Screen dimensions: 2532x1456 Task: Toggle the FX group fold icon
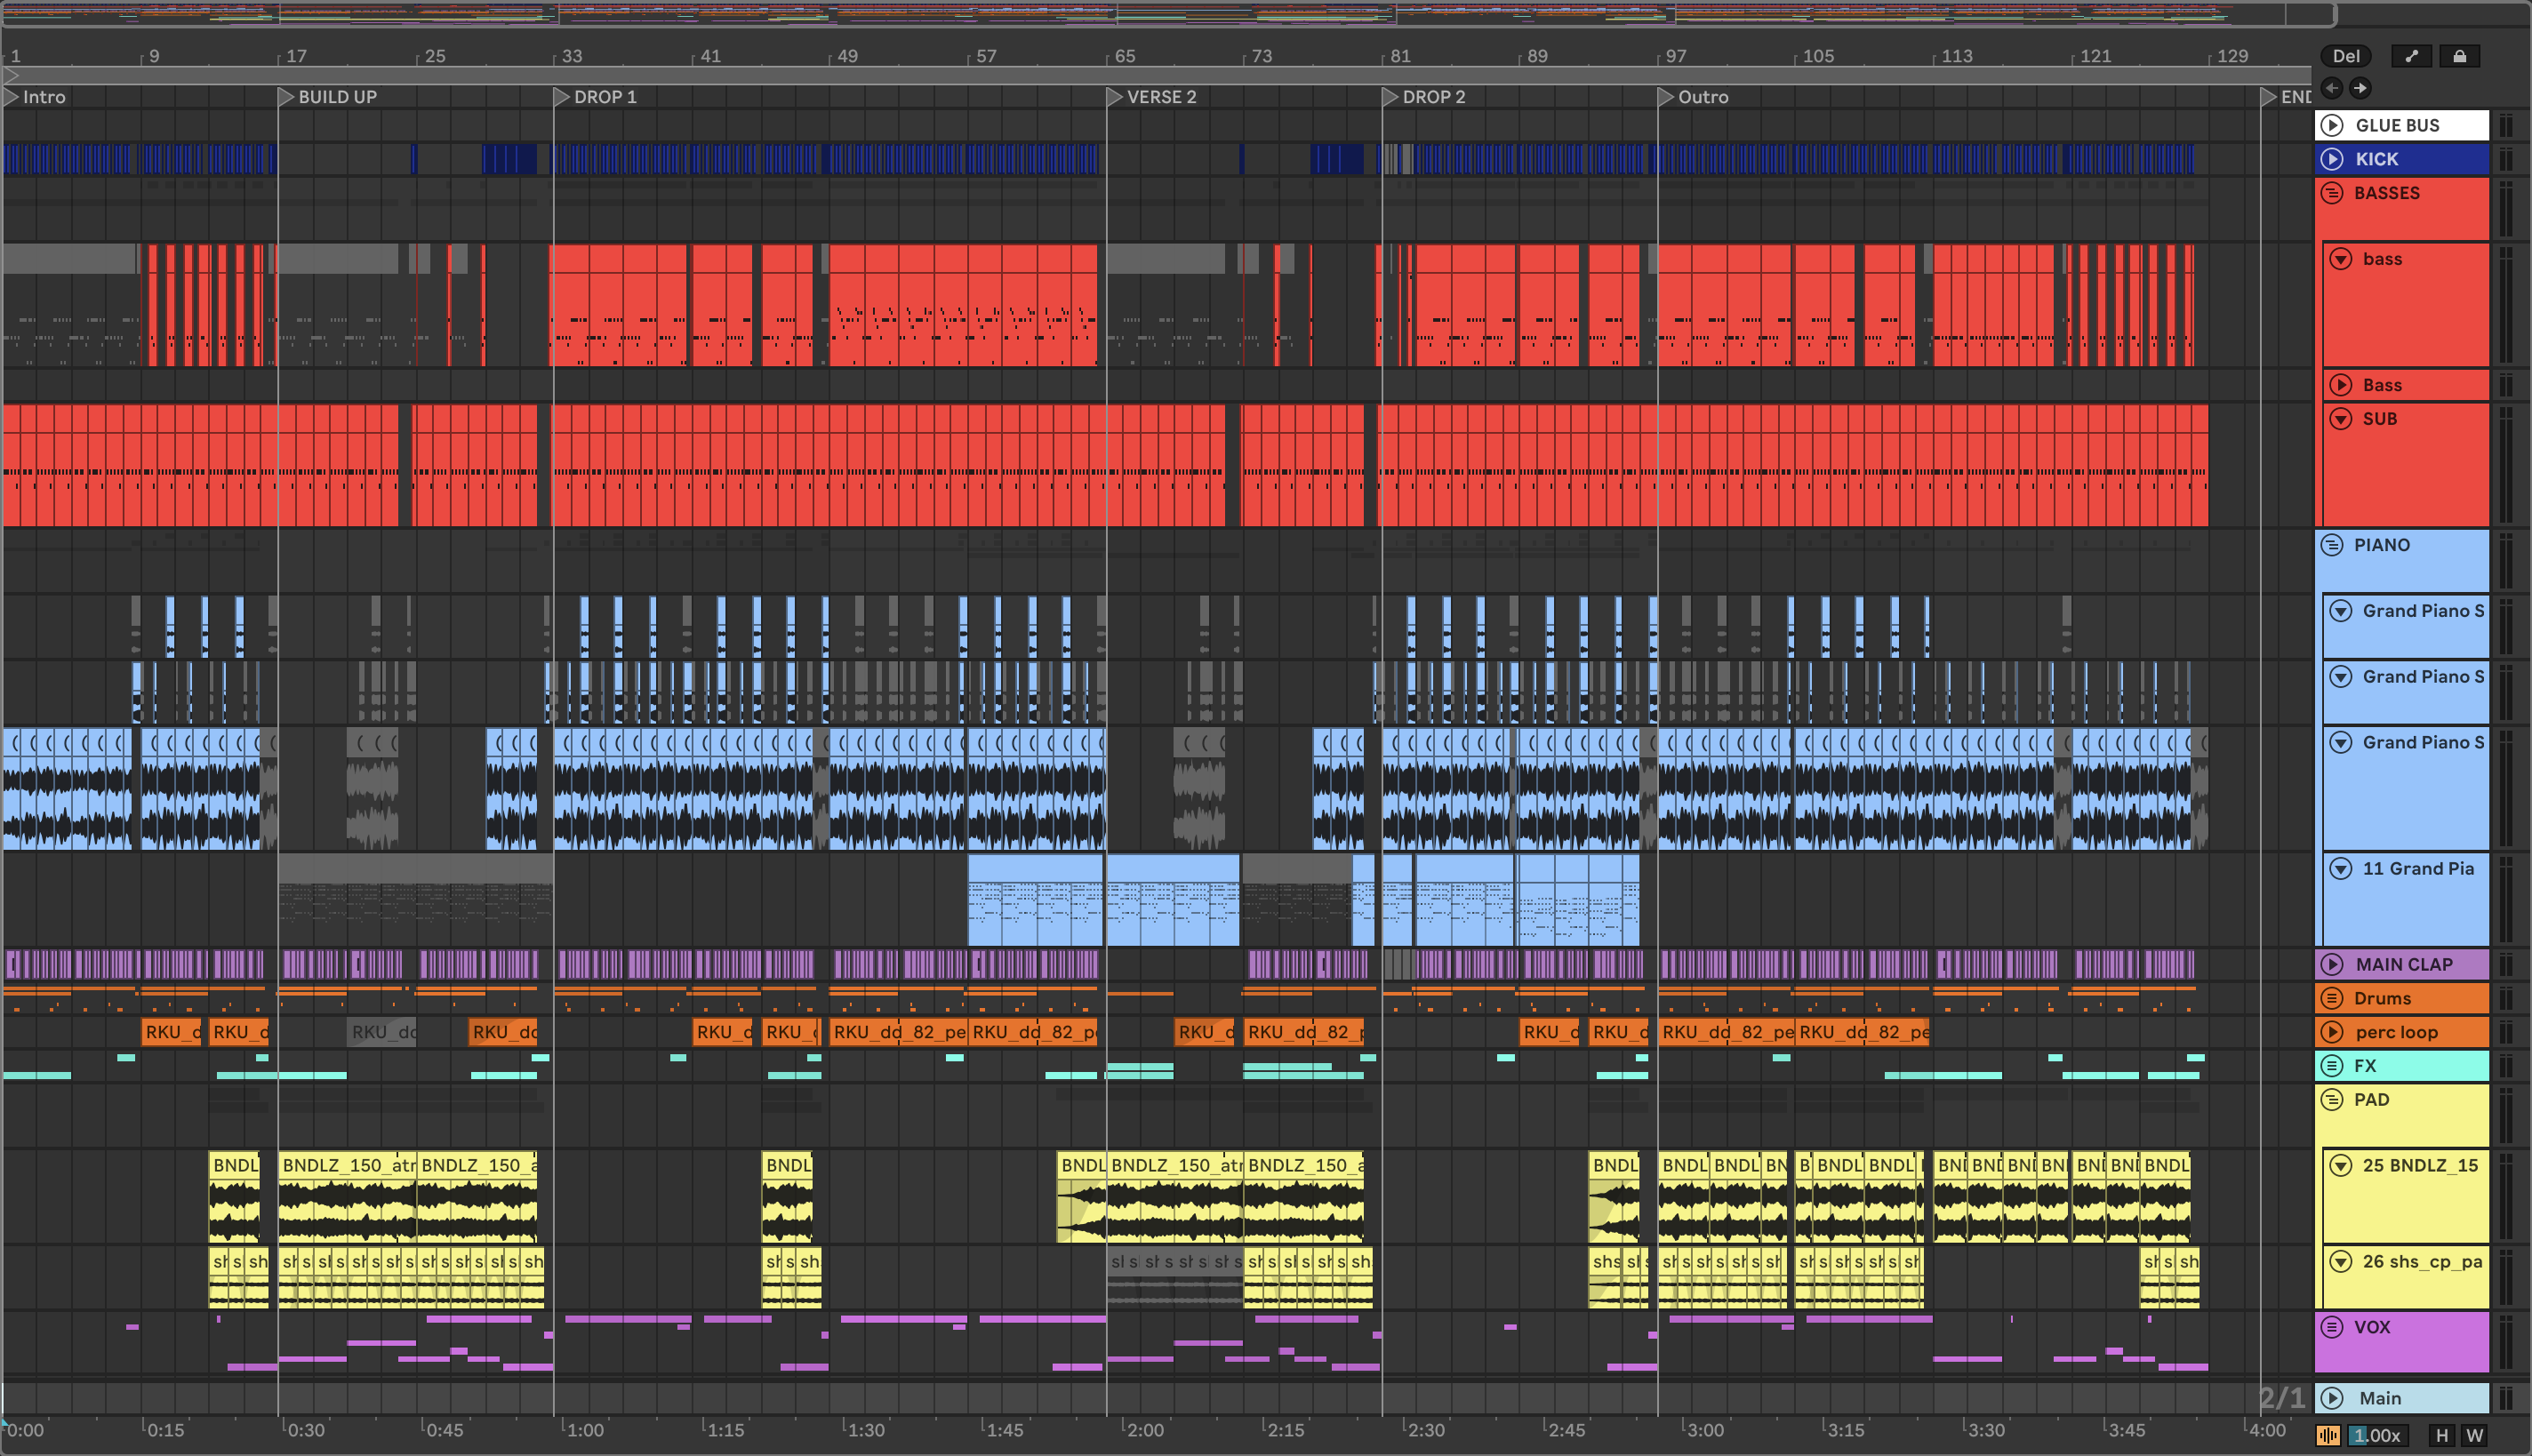coord(2332,1066)
